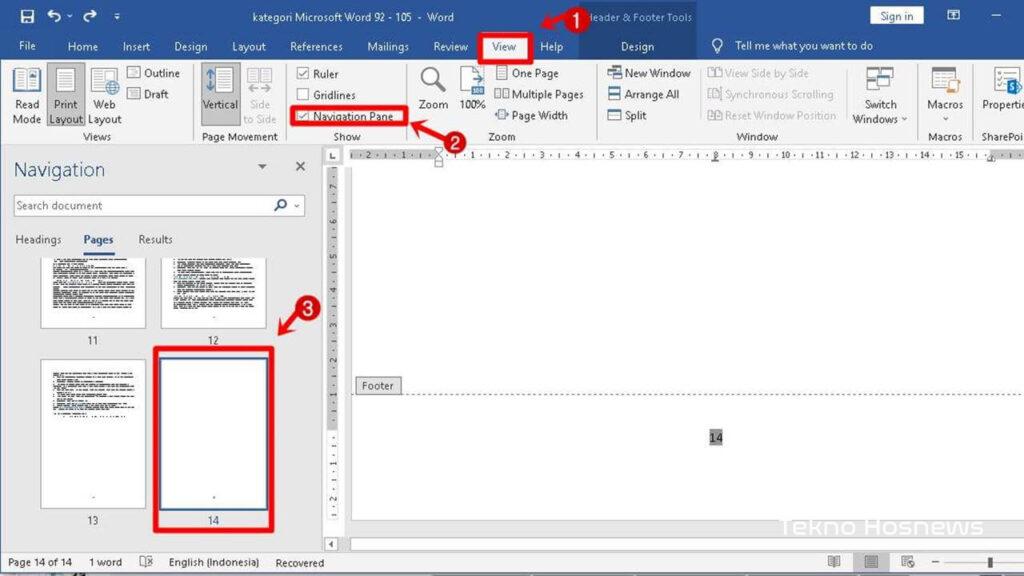This screenshot has height=576, width=1024.
Task: Click the Save icon in title bar
Action: 27,16
